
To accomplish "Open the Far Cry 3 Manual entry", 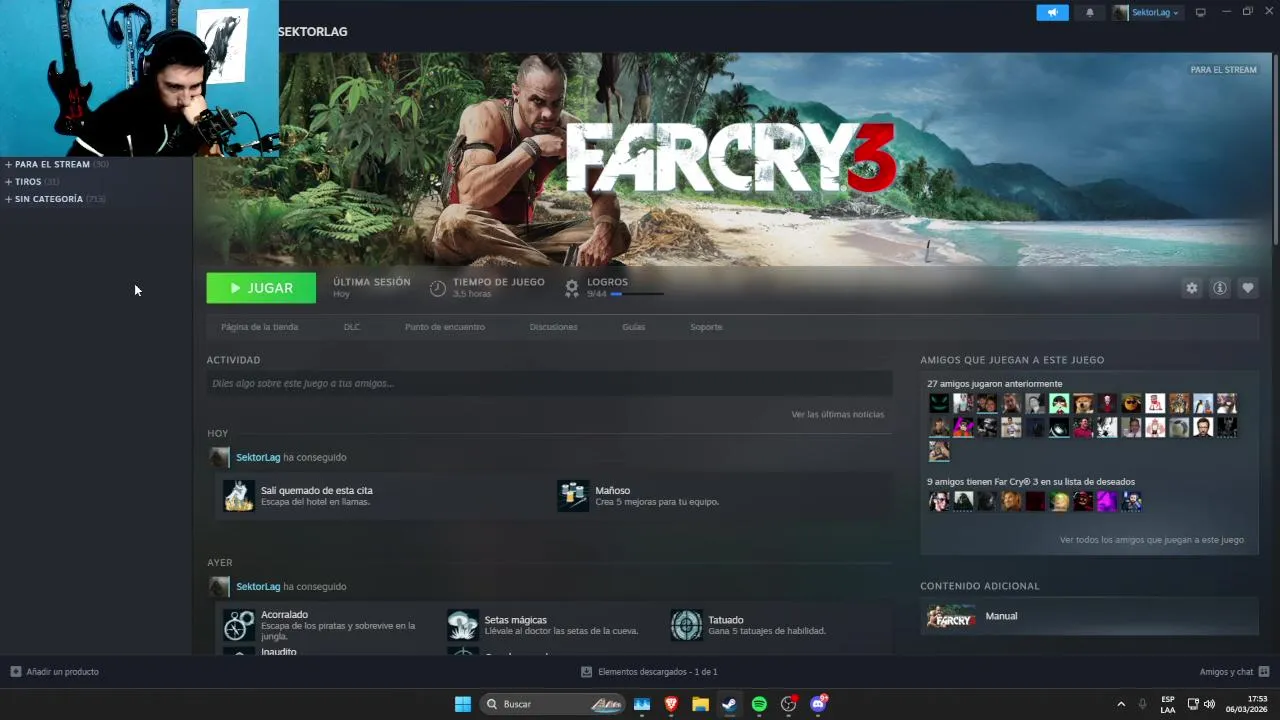I will tap(1089, 616).
